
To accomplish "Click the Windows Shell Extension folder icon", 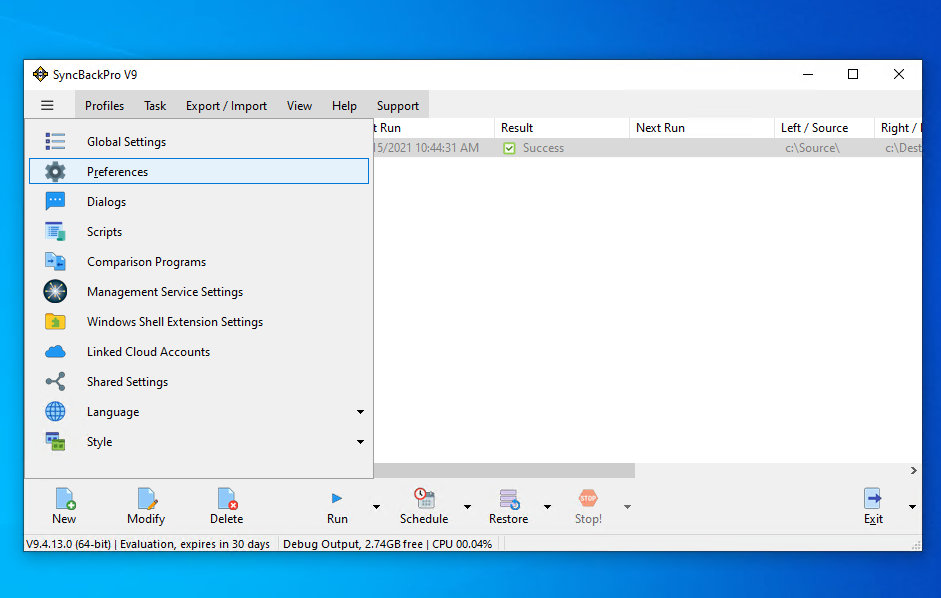I will [x=55, y=322].
